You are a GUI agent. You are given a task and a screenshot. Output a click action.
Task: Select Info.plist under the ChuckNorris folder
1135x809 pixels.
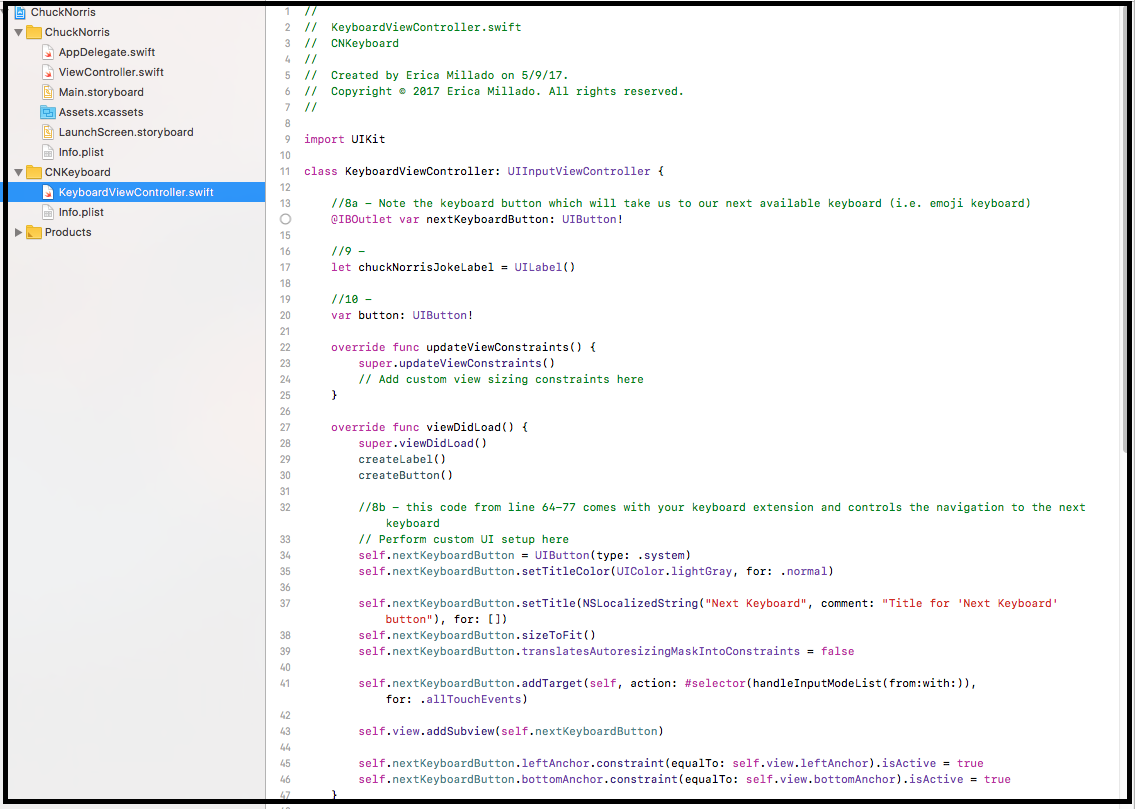point(81,152)
